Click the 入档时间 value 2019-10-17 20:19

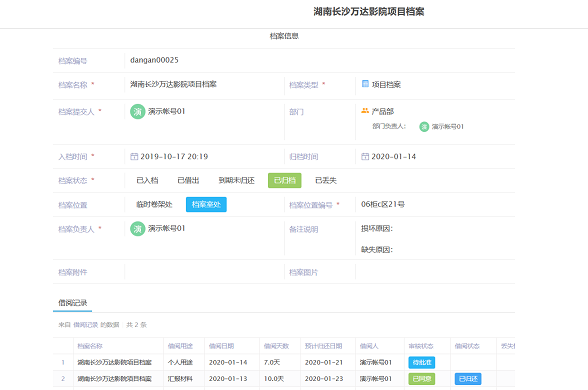pos(174,156)
